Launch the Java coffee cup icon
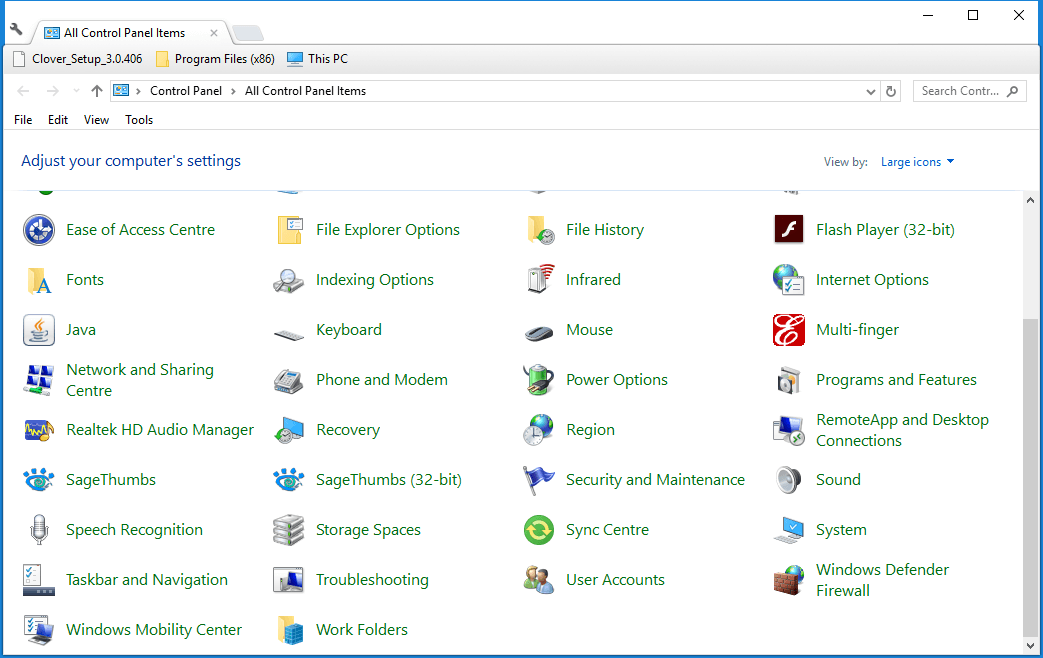This screenshot has height=658, width=1043. tap(39, 330)
